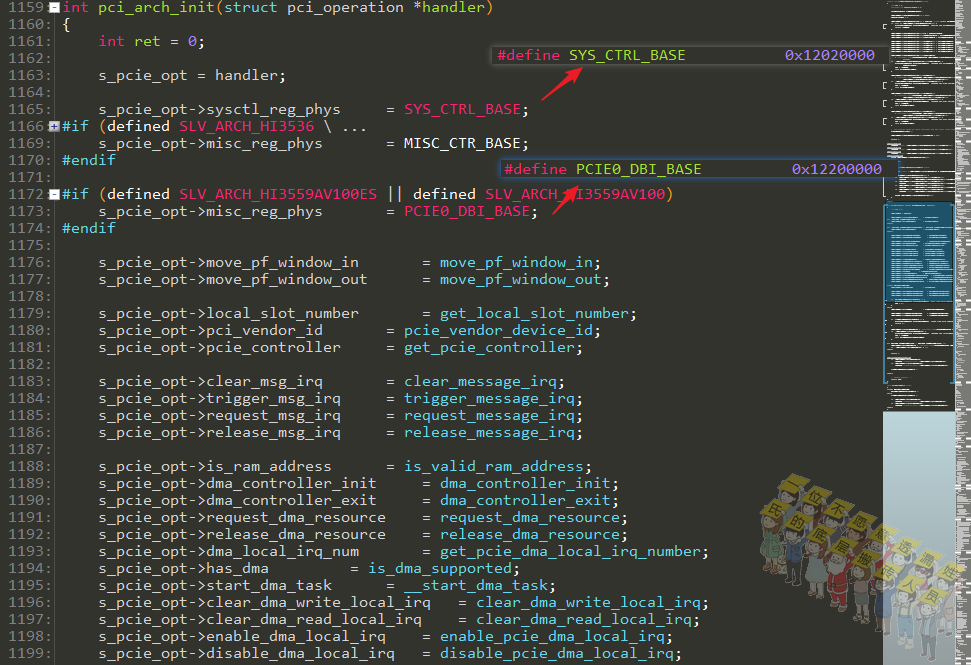
Task: Click move_pf_window_in after the equals sign
Action: click(x=516, y=263)
